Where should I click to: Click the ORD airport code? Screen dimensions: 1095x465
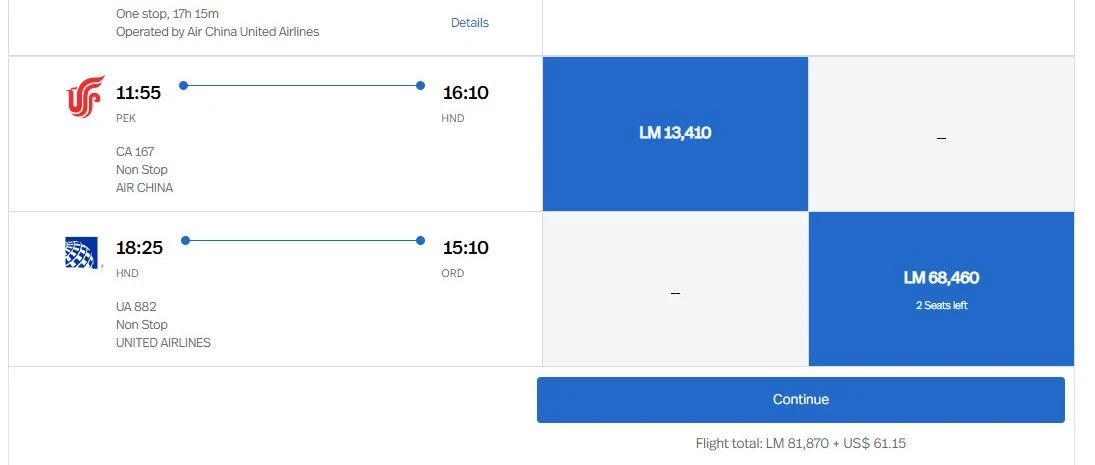pos(453,273)
